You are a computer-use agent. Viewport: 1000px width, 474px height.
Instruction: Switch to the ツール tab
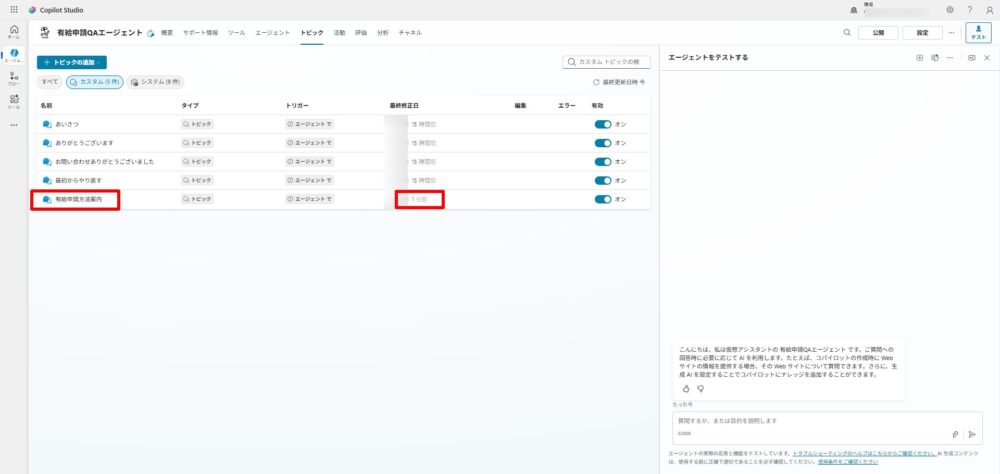coord(236,33)
